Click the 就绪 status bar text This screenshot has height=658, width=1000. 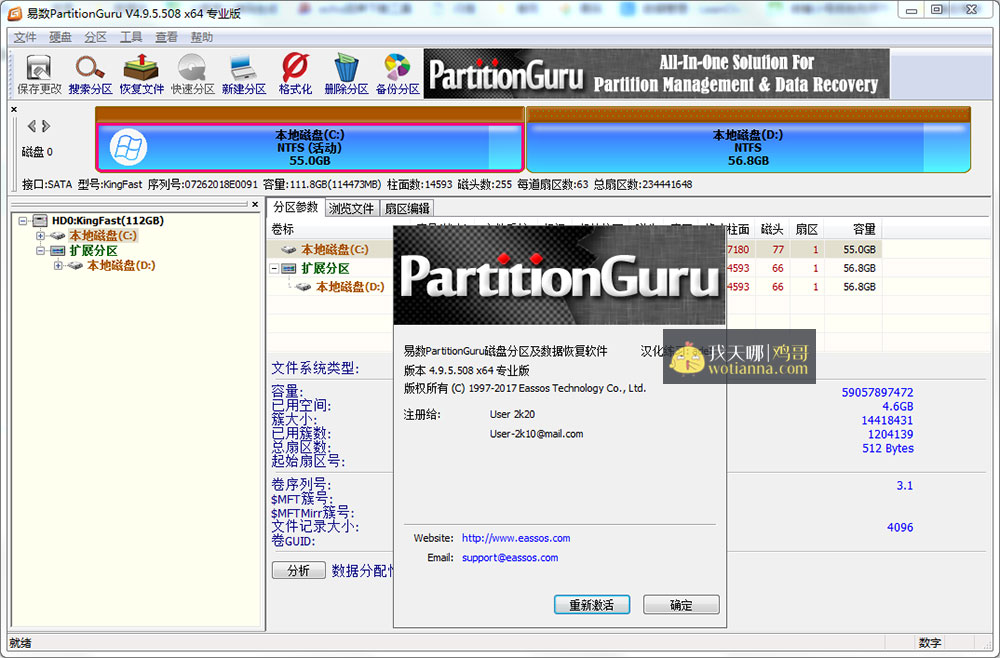(20, 643)
